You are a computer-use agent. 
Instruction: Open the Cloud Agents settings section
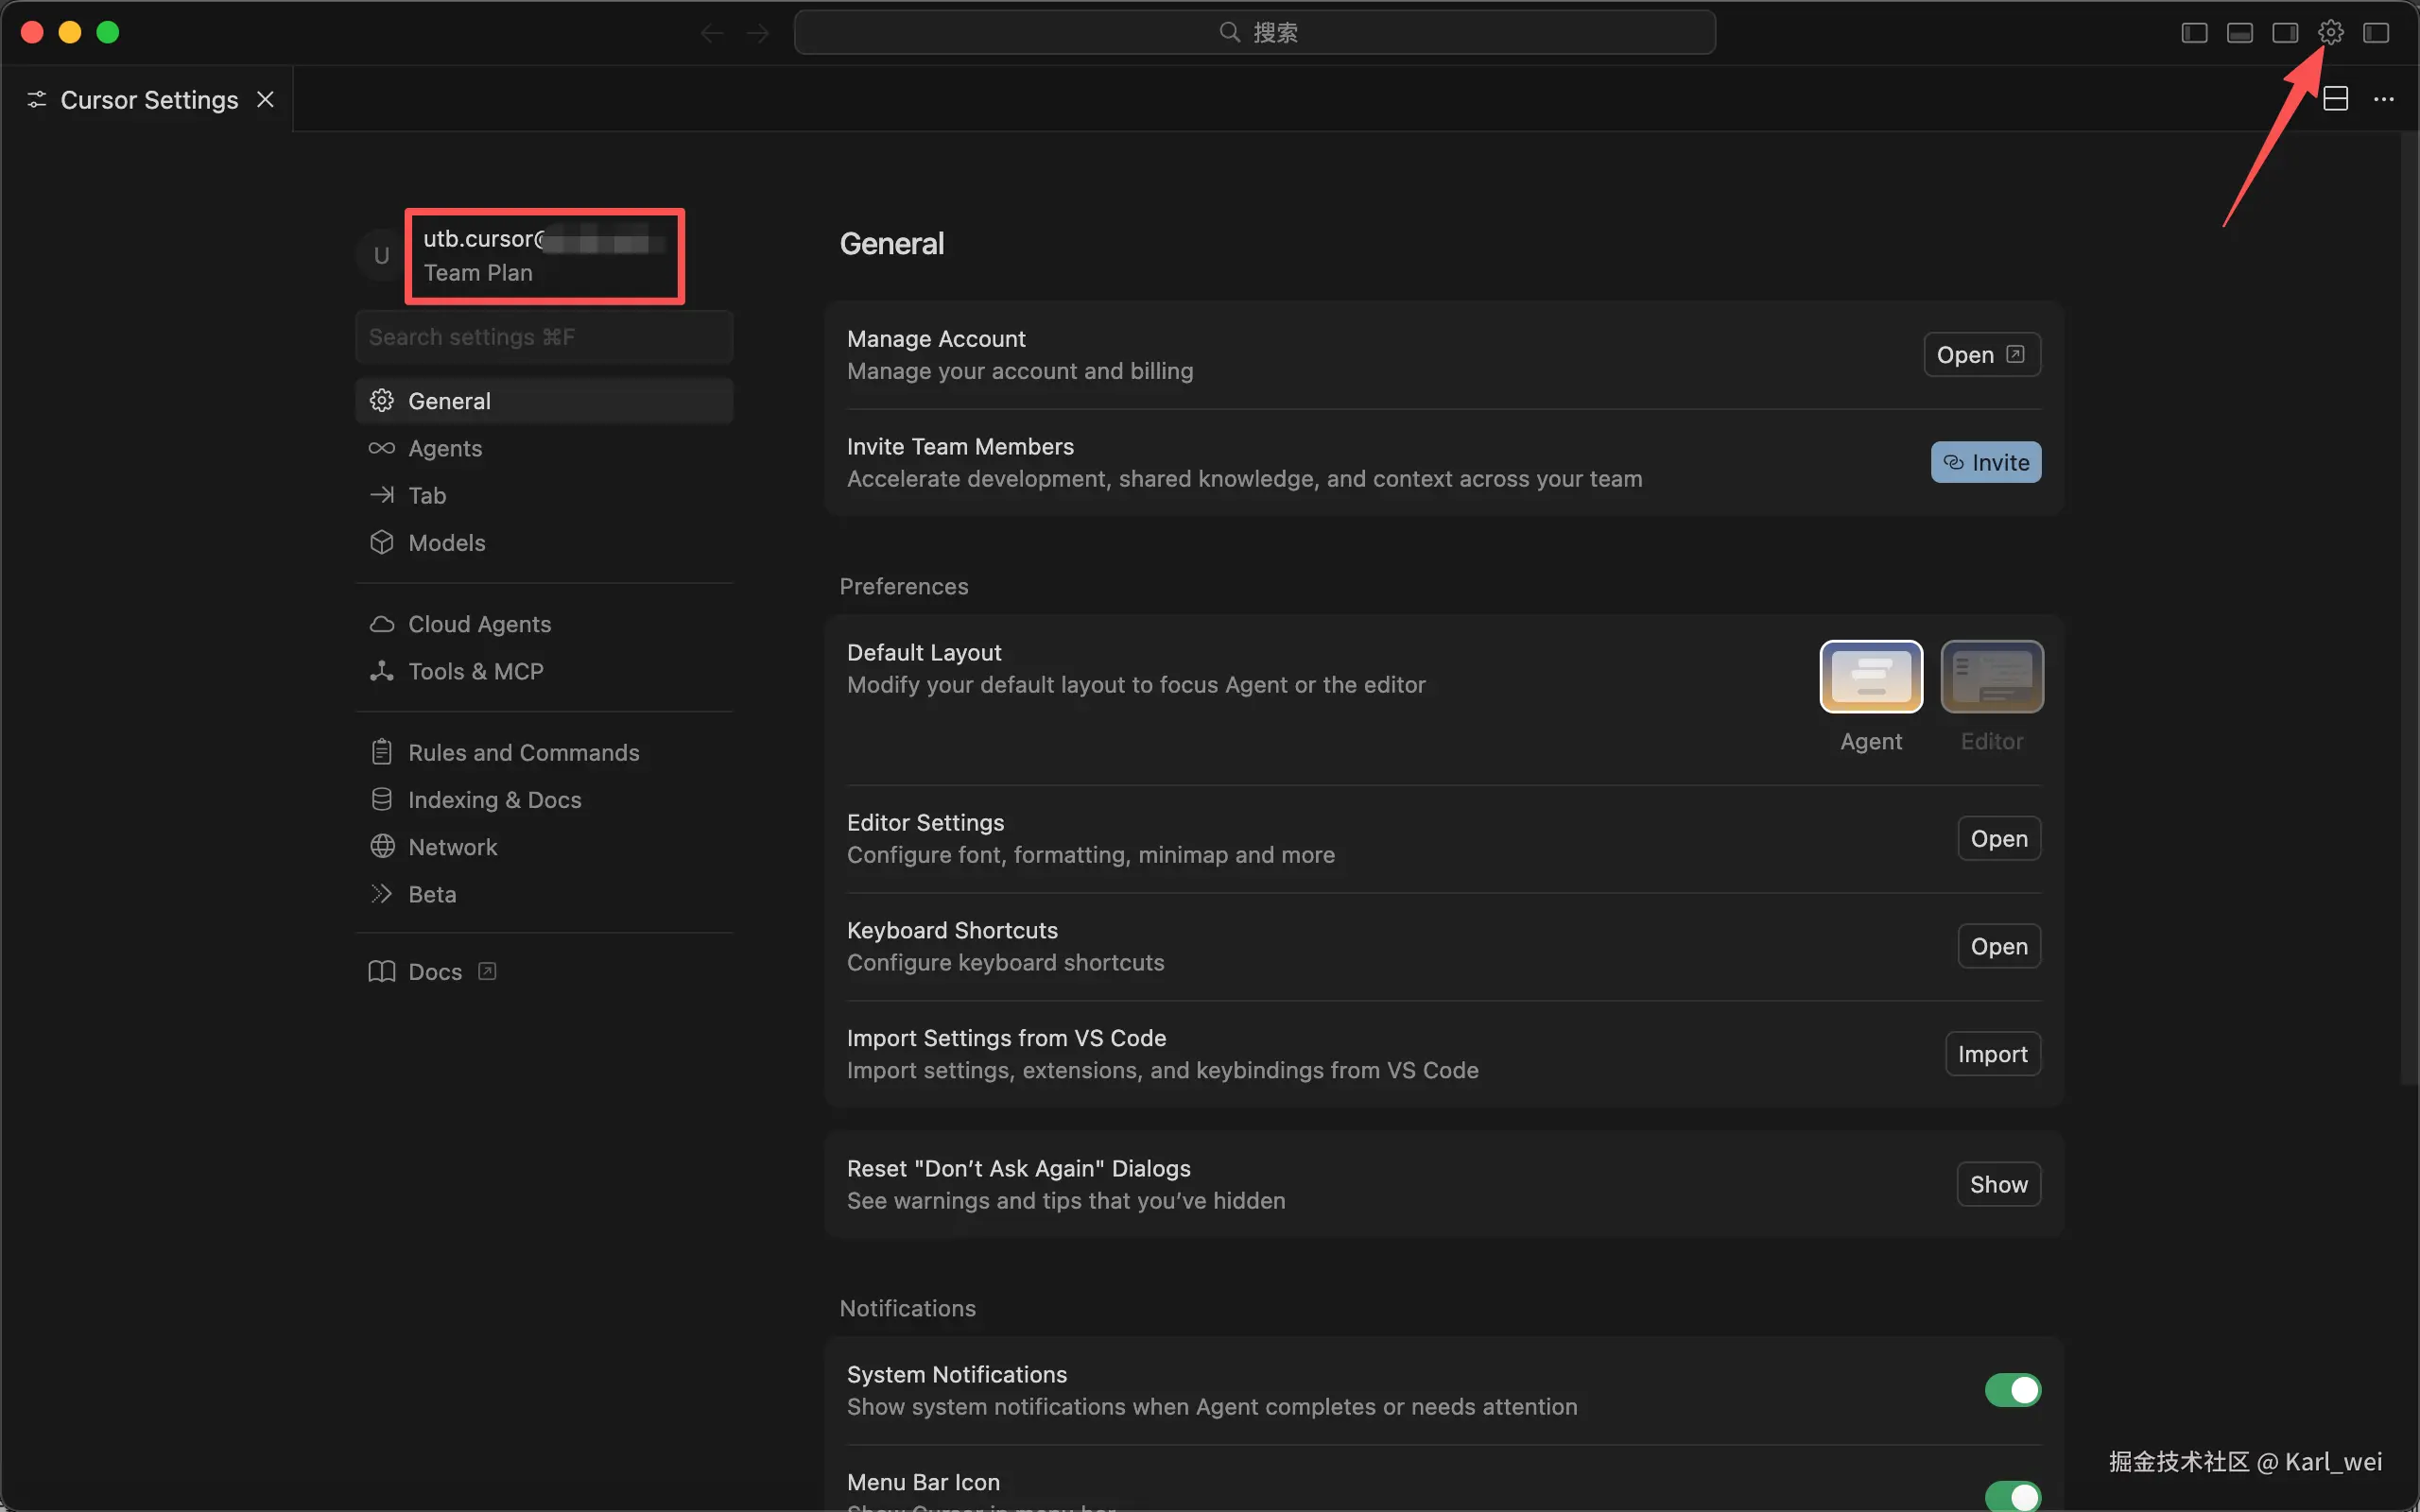[x=479, y=624]
